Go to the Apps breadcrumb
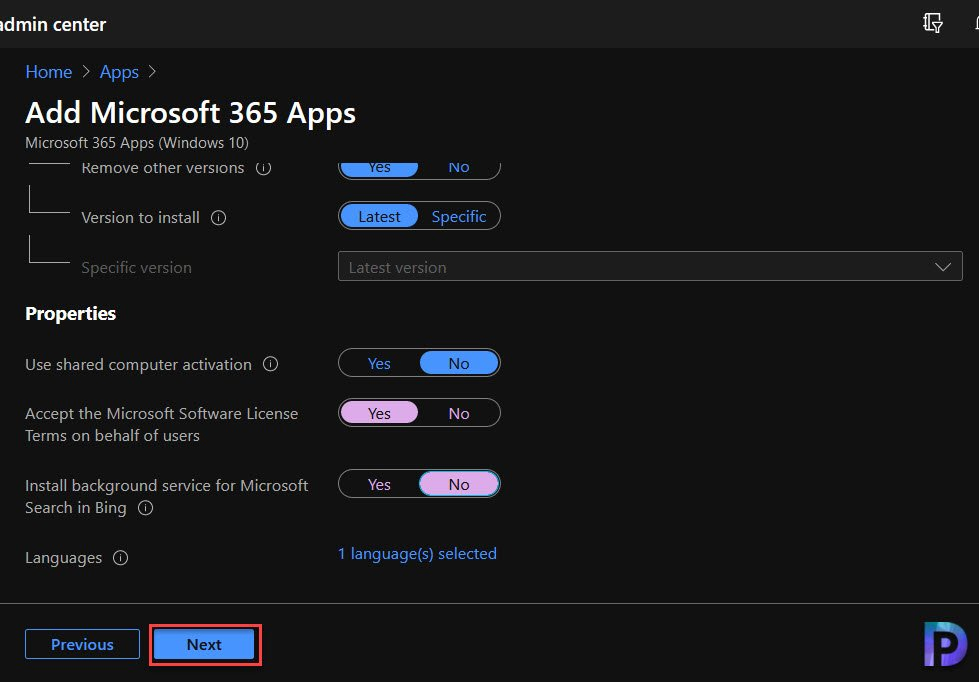The image size is (979, 682). [x=119, y=72]
